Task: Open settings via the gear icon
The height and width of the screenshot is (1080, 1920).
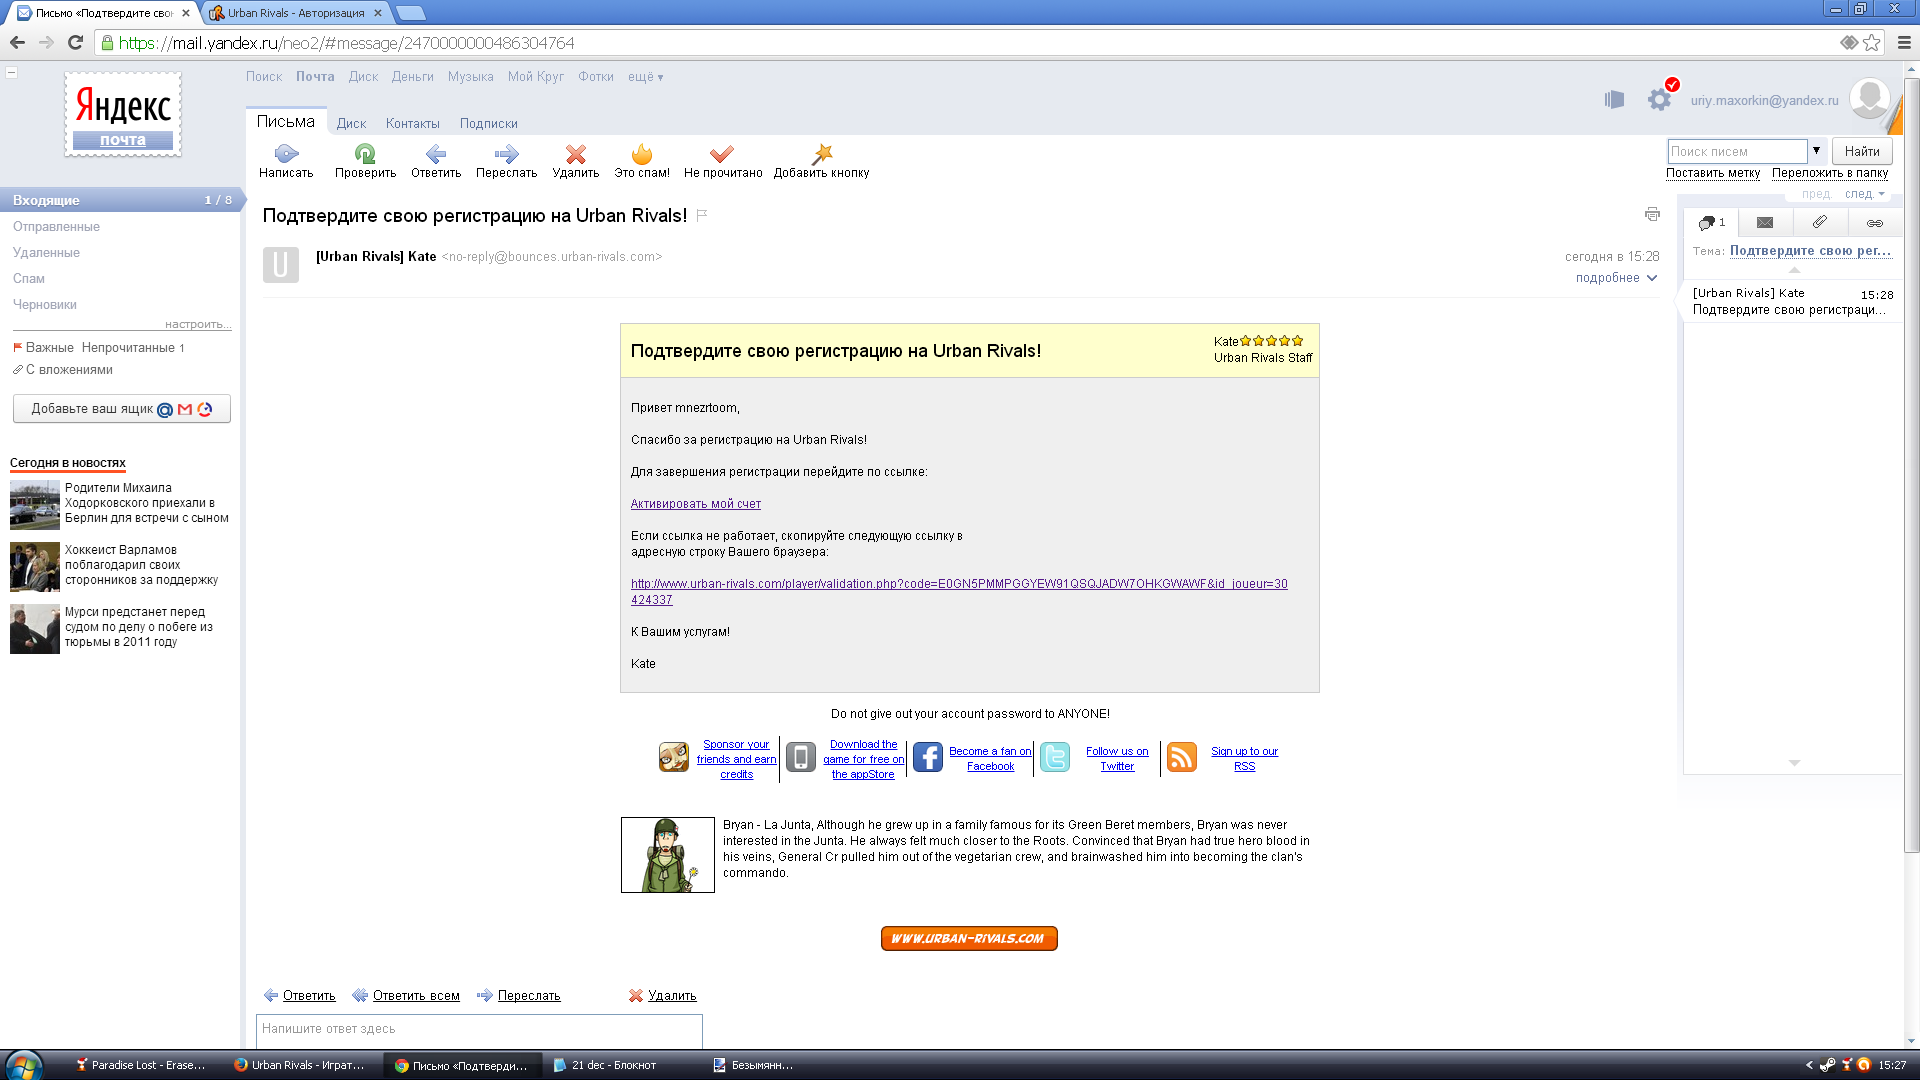Action: (x=1659, y=100)
